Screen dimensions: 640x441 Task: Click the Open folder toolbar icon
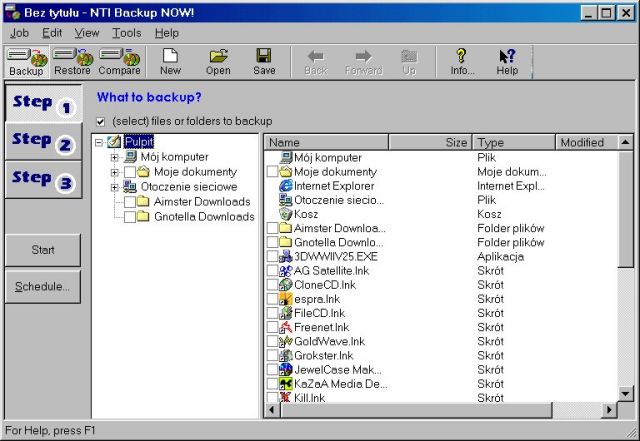point(218,62)
